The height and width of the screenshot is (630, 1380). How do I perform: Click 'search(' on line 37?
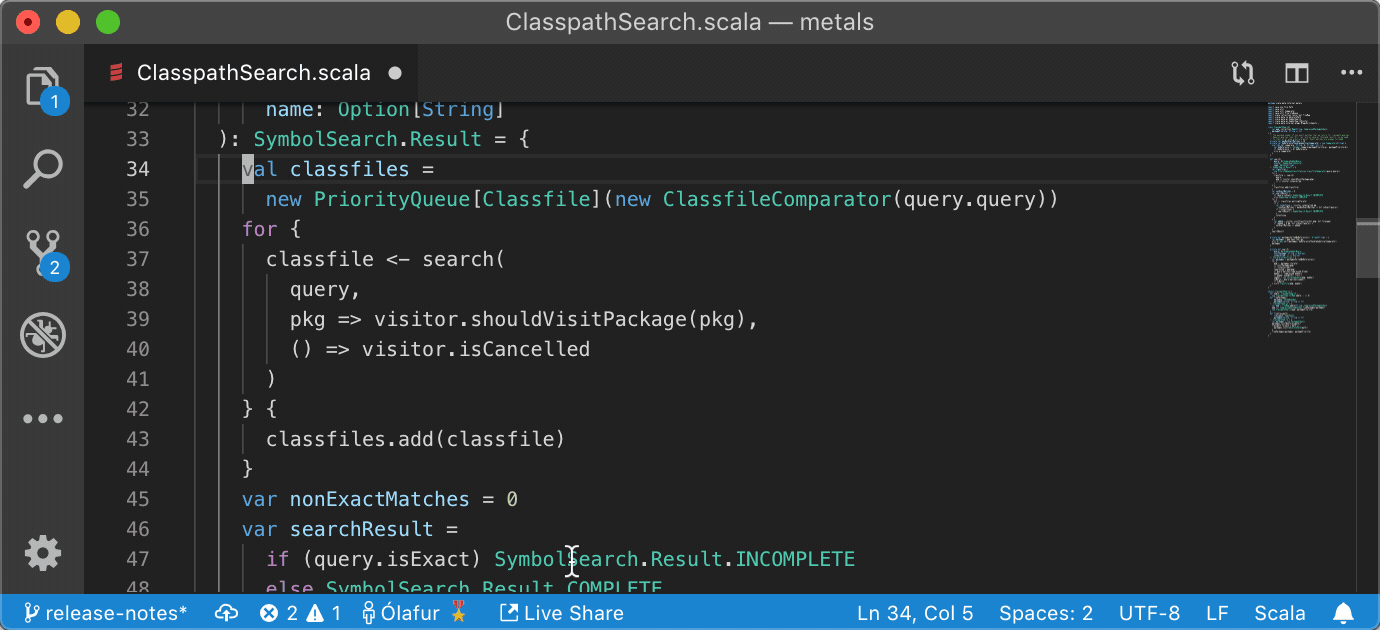[464, 259]
